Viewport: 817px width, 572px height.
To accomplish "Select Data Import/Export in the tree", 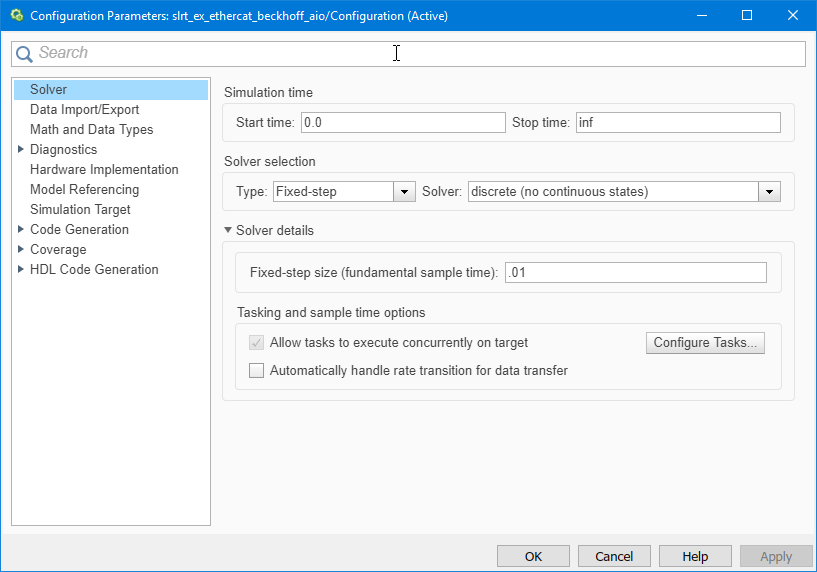I will [x=84, y=110].
